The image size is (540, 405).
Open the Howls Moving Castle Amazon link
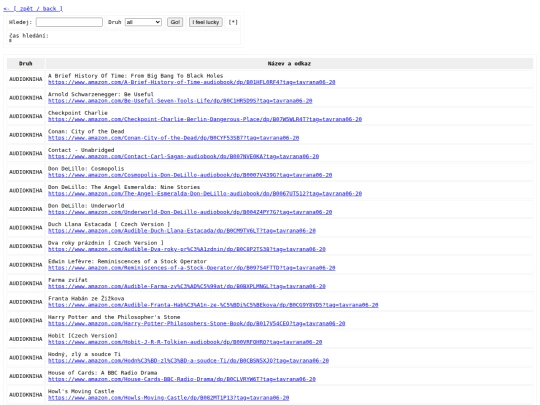(x=168, y=398)
